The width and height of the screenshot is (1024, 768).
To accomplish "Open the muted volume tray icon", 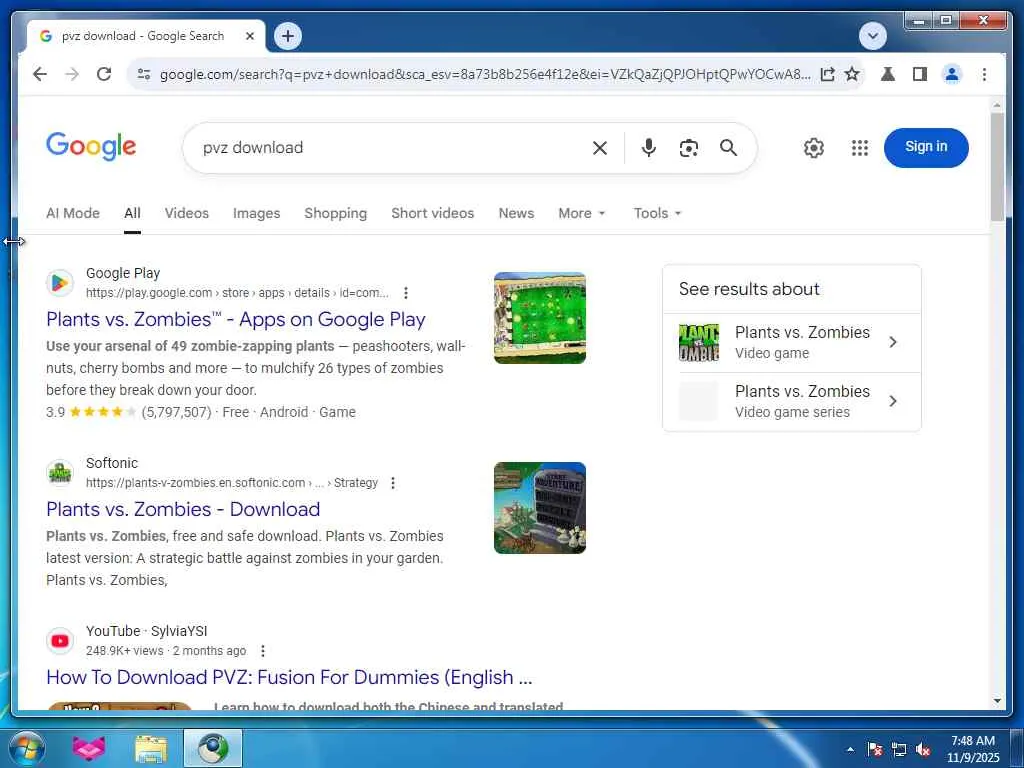I will [x=923, y=749].
